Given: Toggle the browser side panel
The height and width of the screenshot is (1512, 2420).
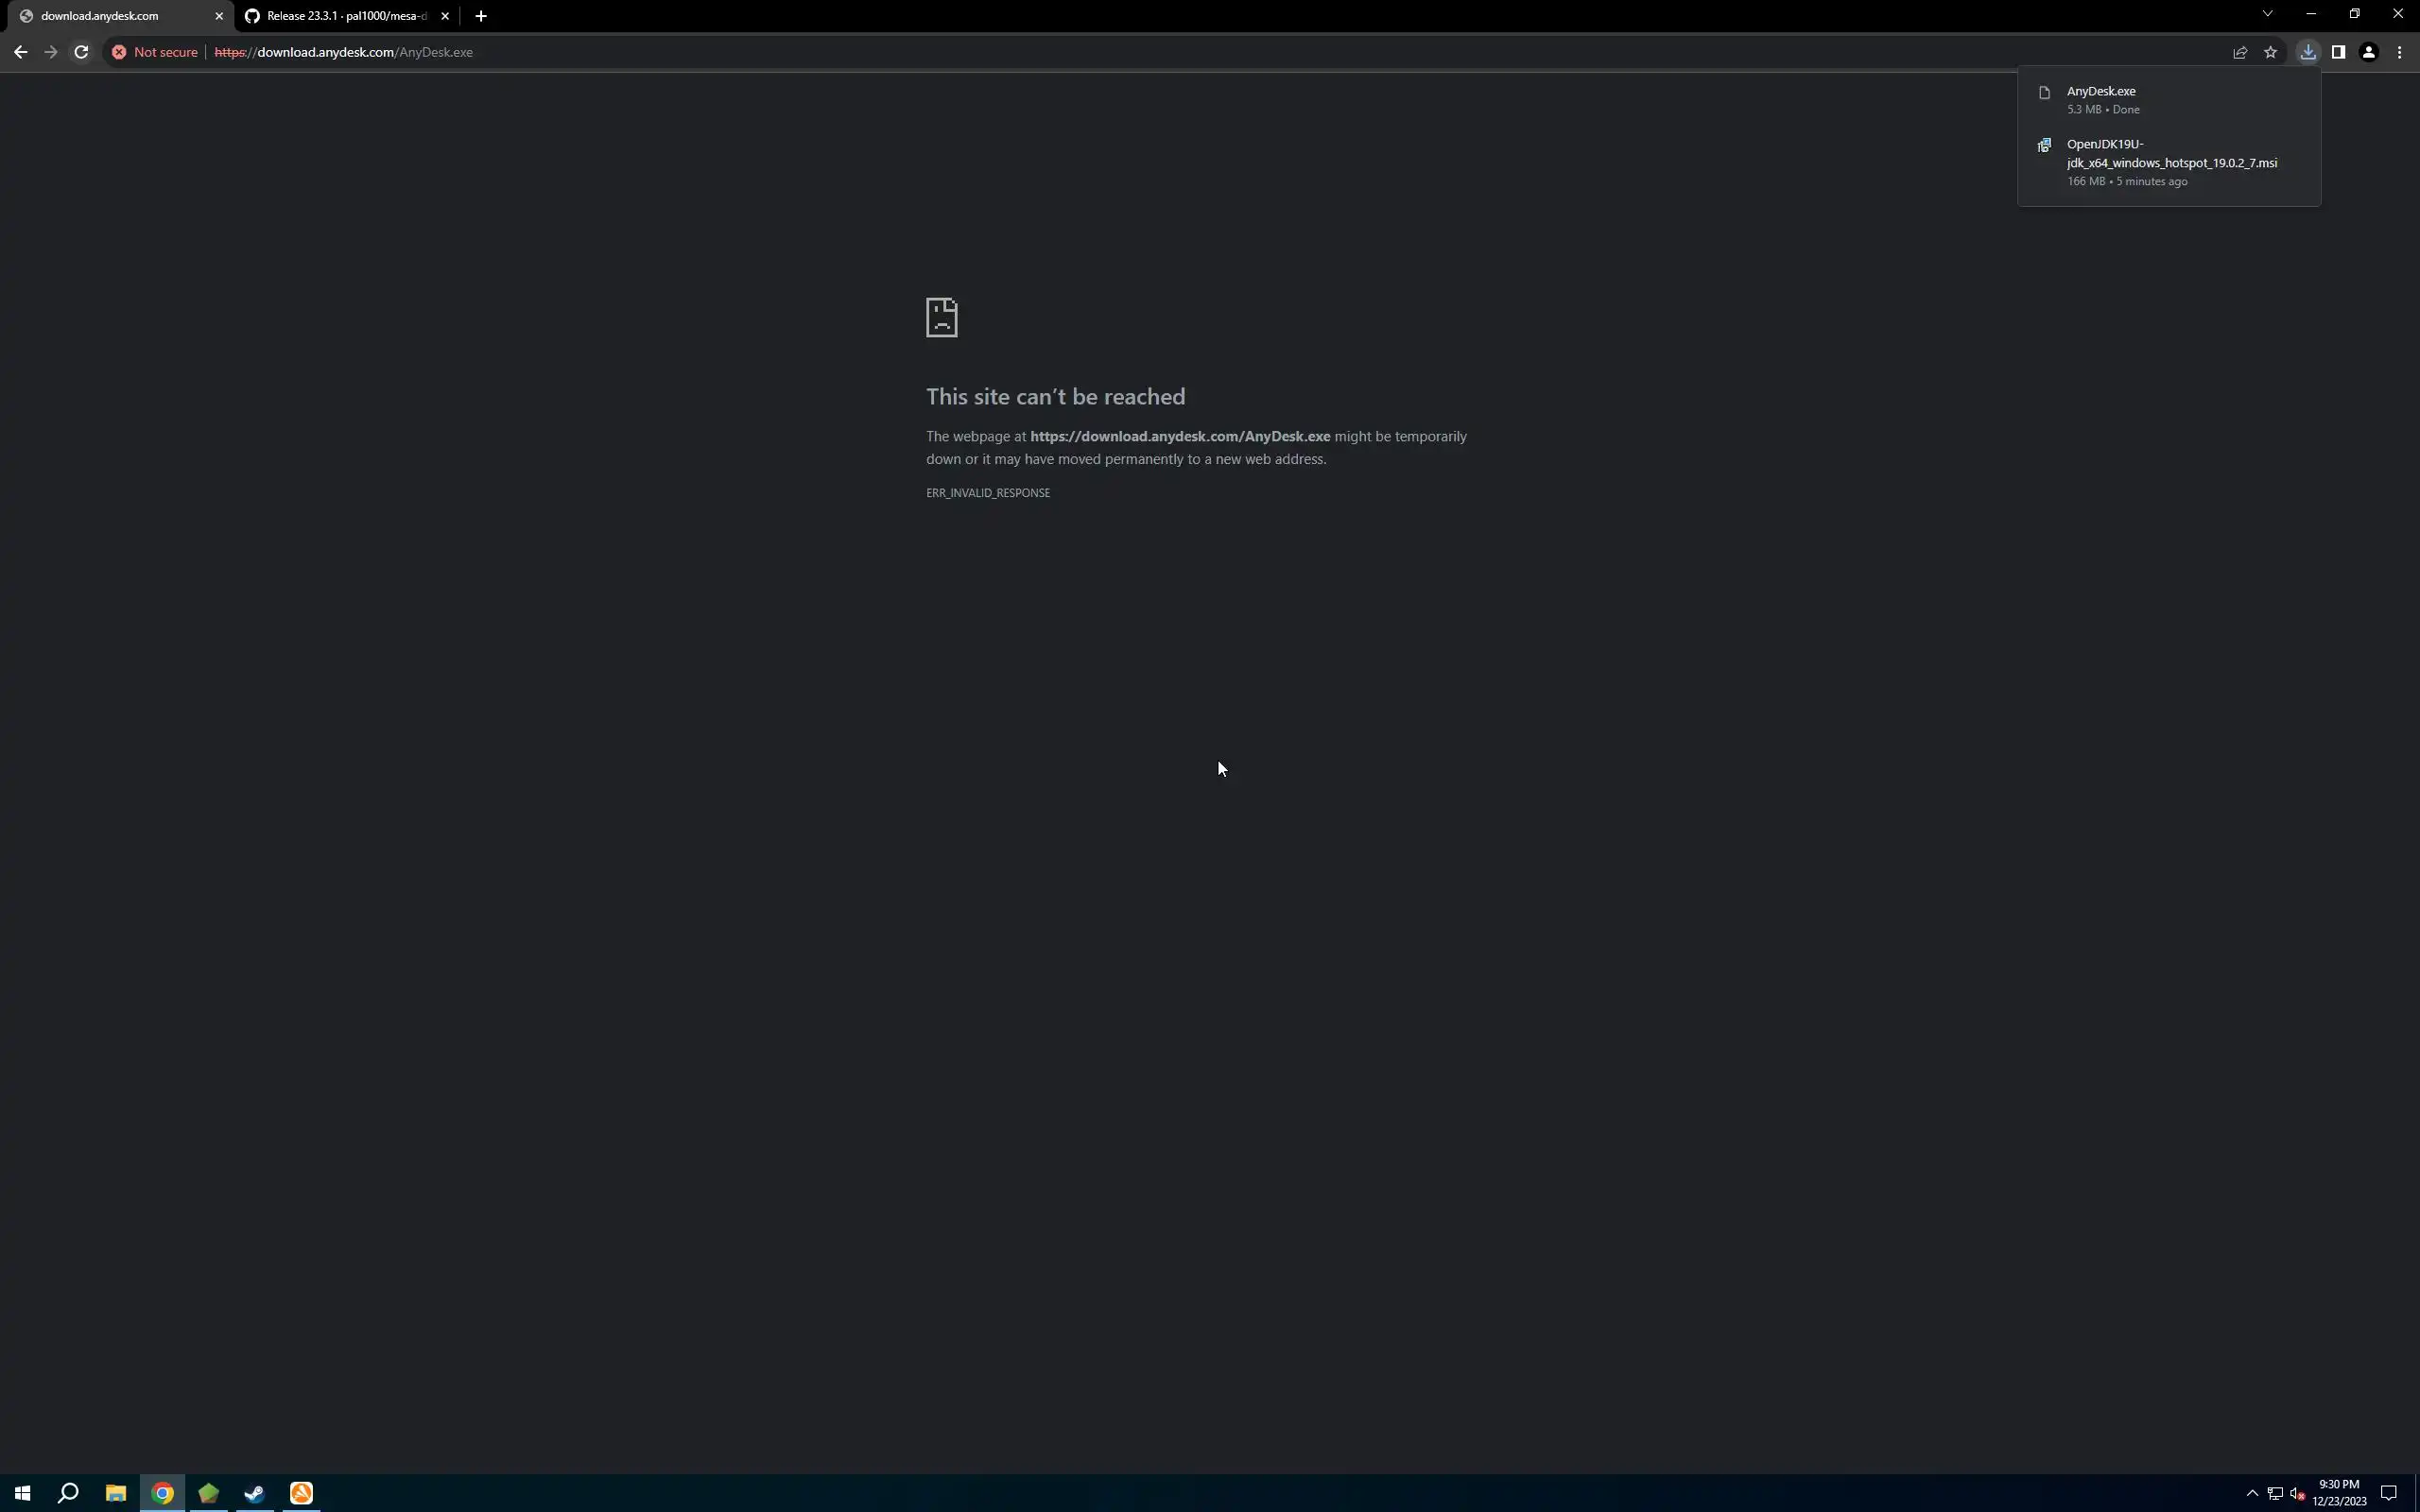Looking at the screenshot, I should pos(2338,52).
